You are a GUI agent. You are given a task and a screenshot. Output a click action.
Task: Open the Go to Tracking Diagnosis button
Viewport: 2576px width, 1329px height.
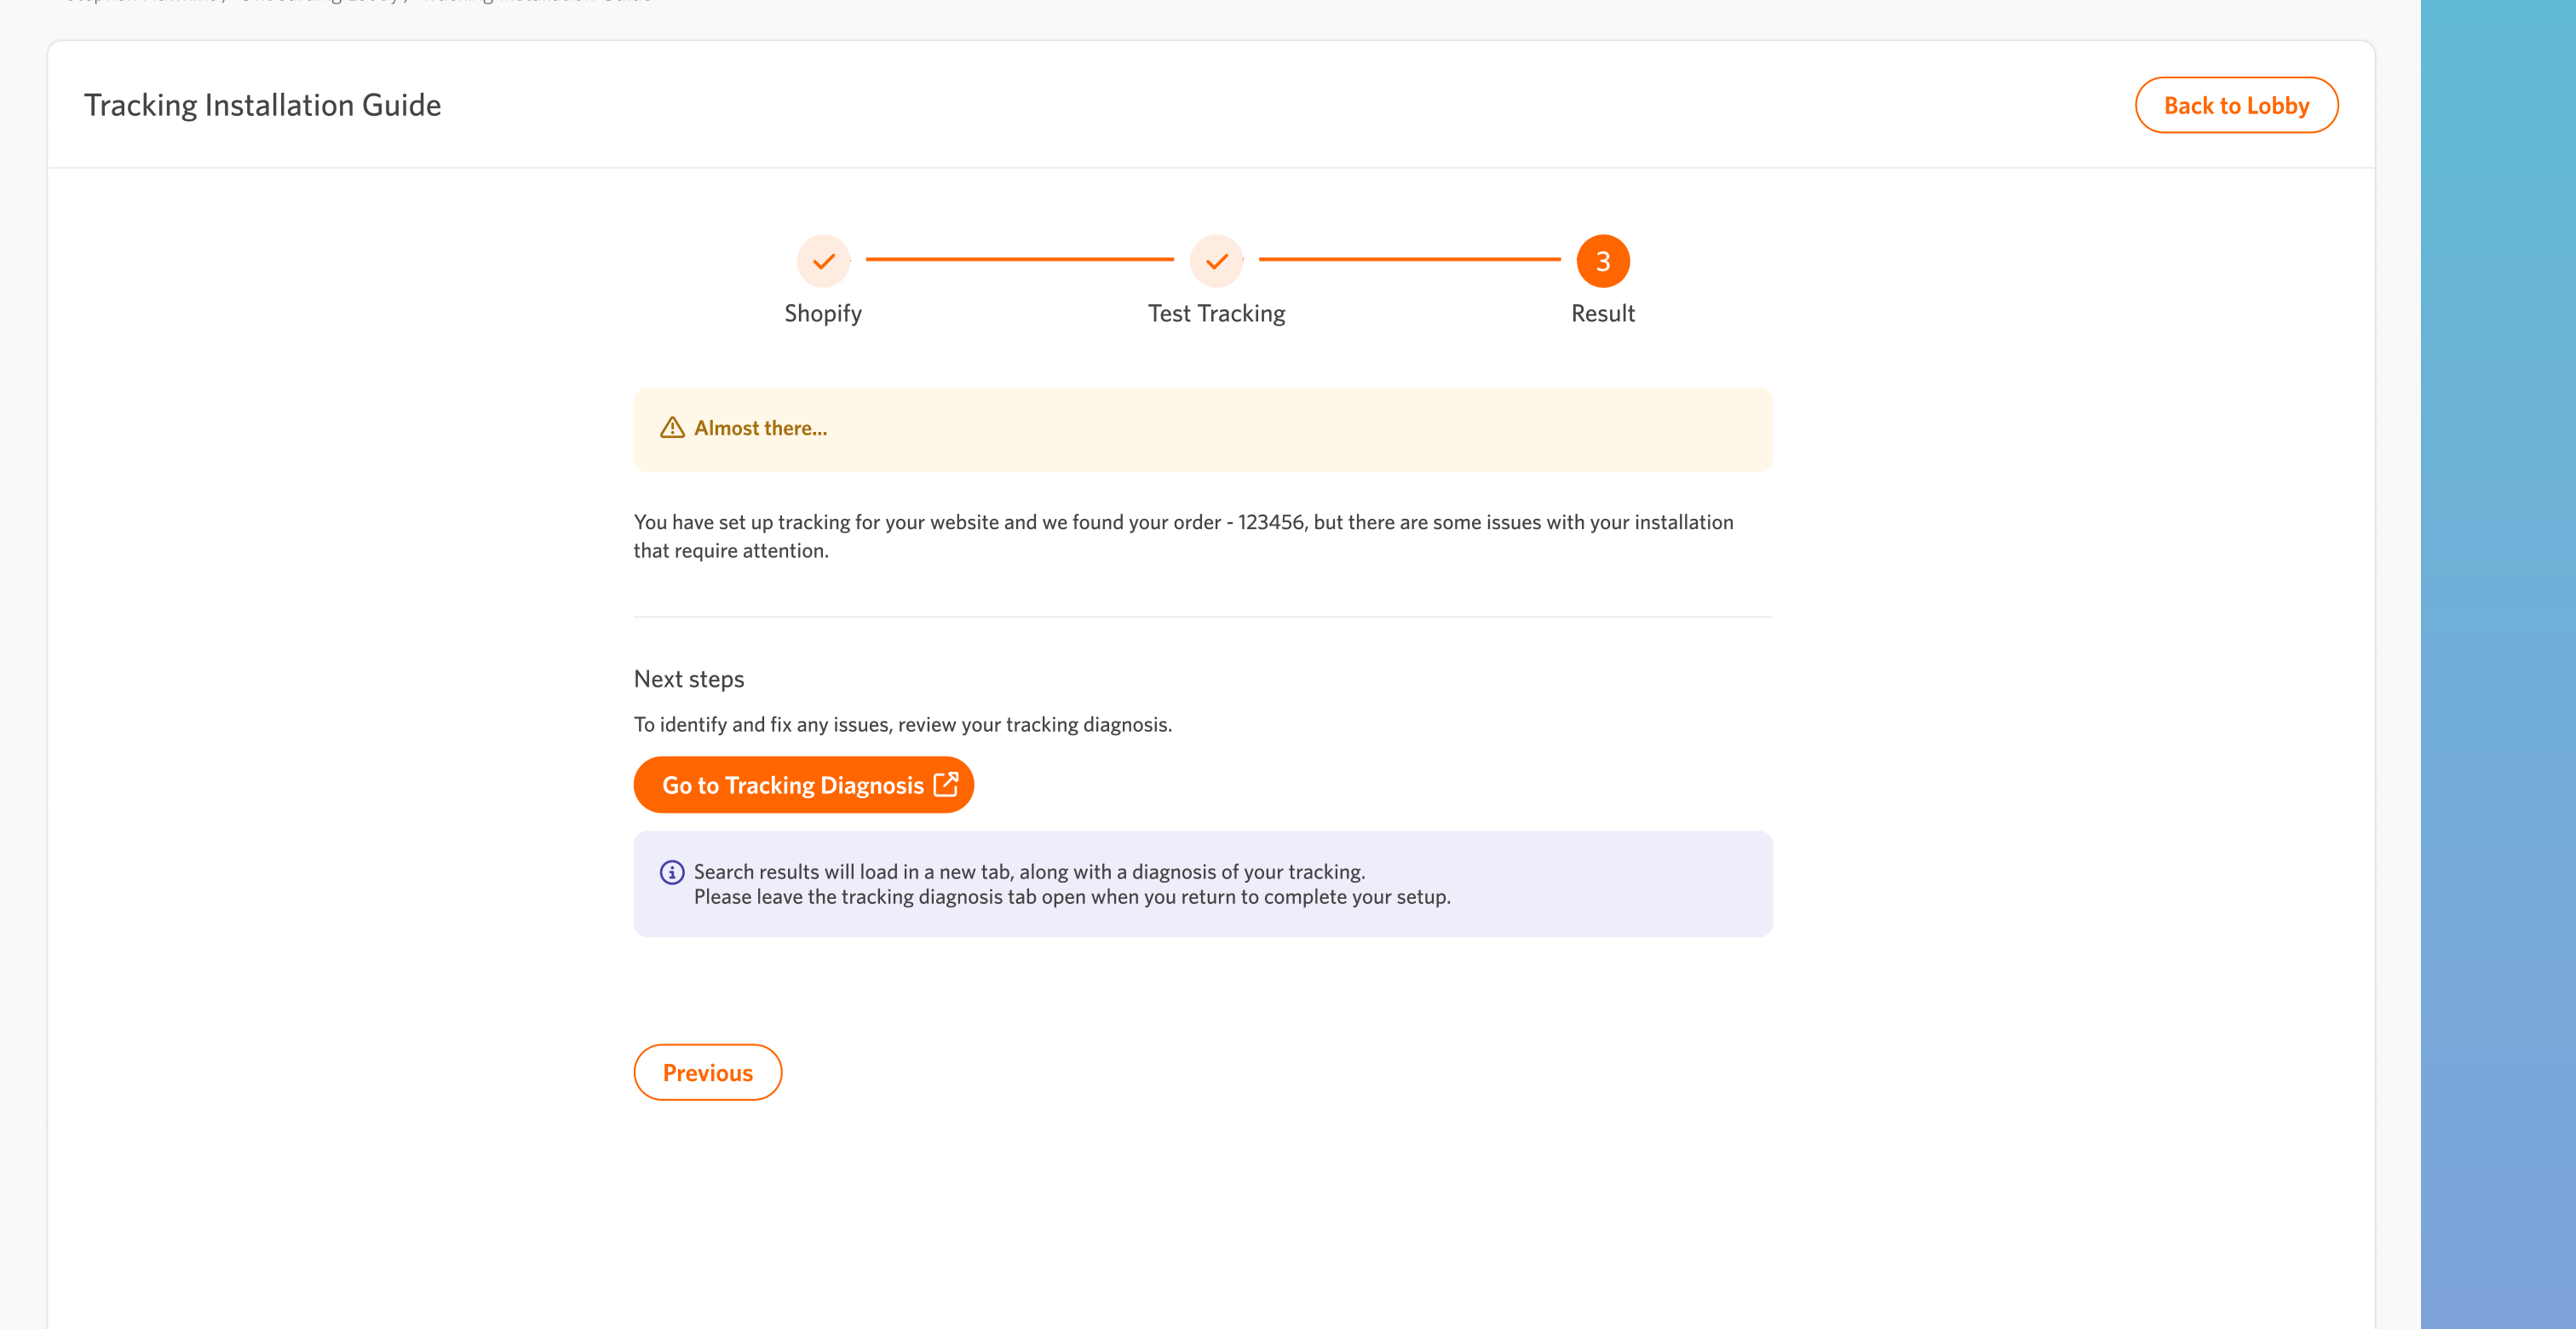[x=792, y=785]
